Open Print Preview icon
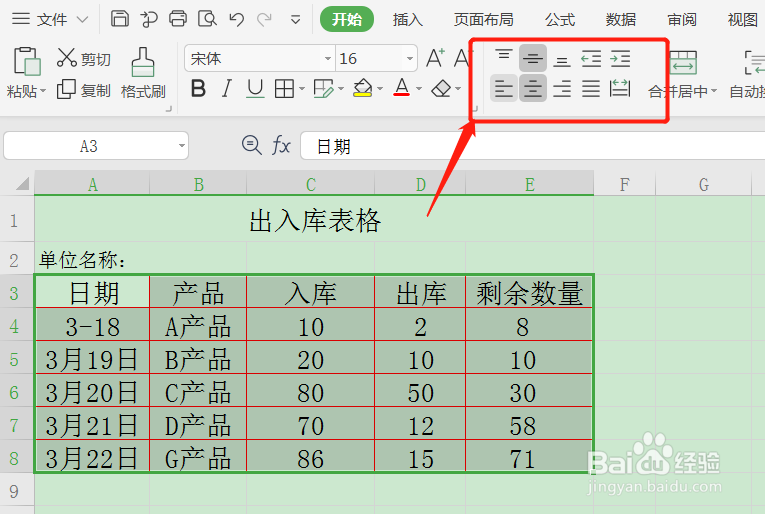The image size is (765, 514). point(207,19)
